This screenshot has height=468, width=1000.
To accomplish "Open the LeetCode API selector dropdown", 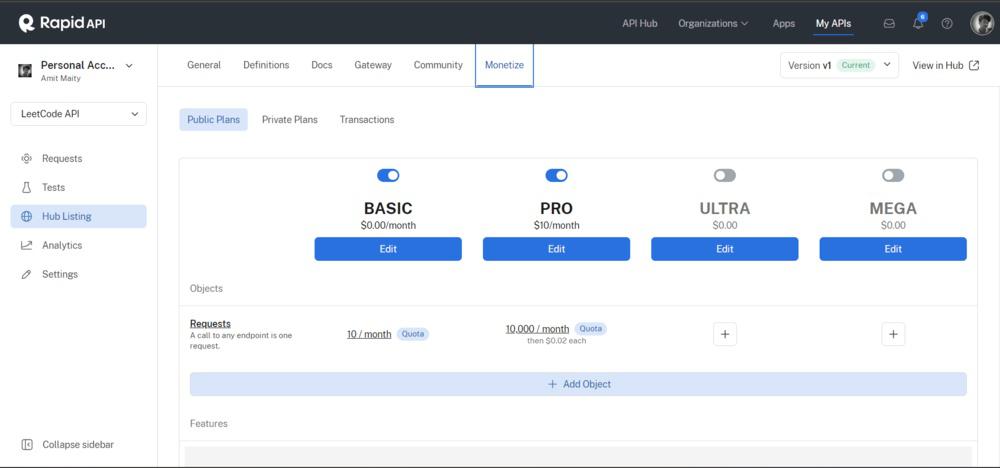I will (78, 114).
